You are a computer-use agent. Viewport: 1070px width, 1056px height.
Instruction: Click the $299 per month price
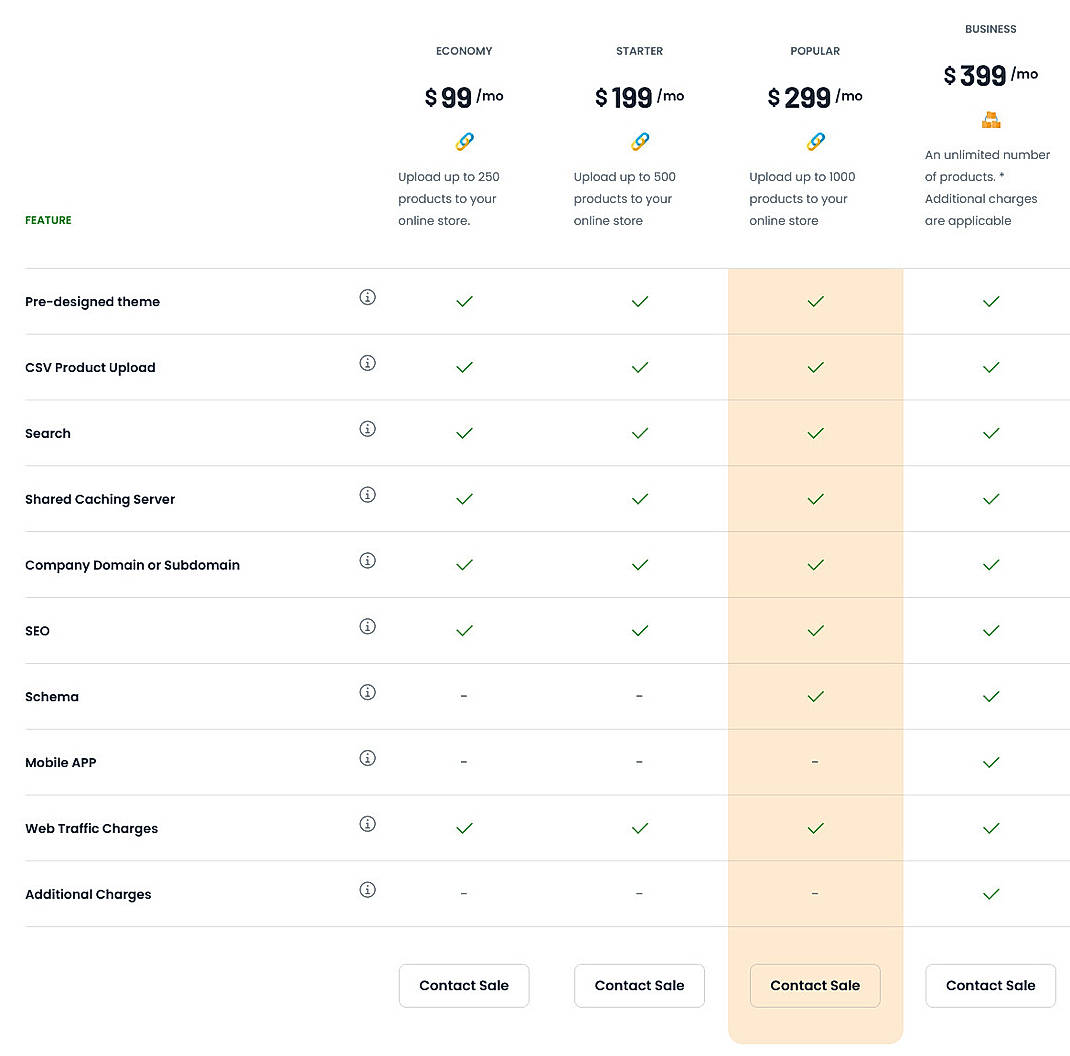click(815, 96)
